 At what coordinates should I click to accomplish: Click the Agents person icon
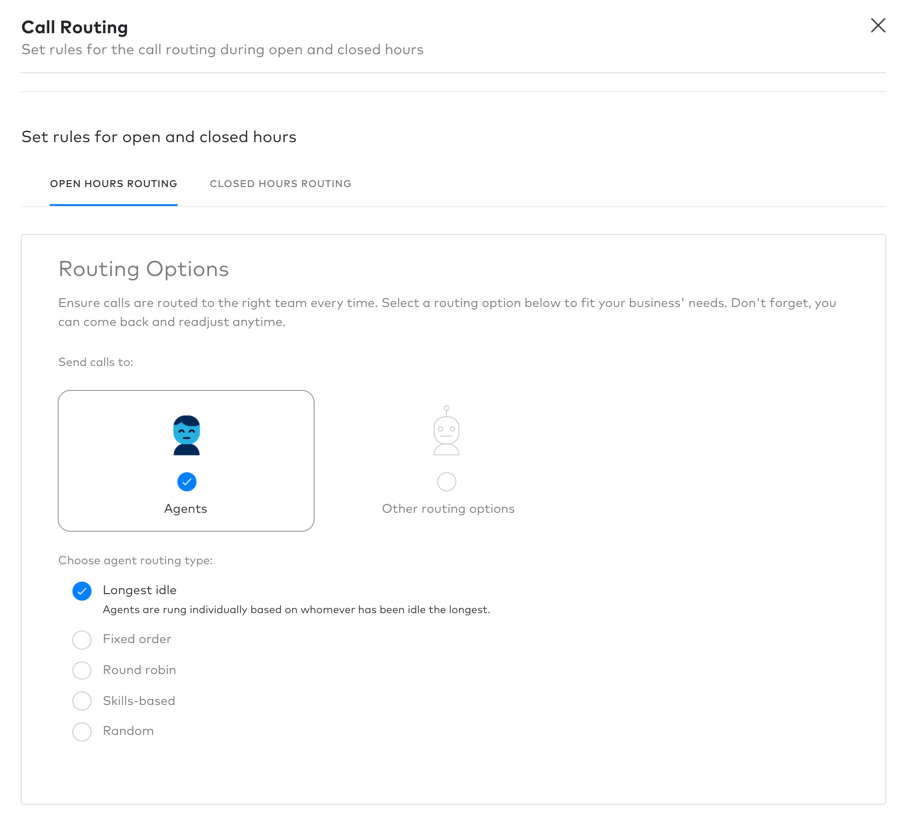pos(186,435)
